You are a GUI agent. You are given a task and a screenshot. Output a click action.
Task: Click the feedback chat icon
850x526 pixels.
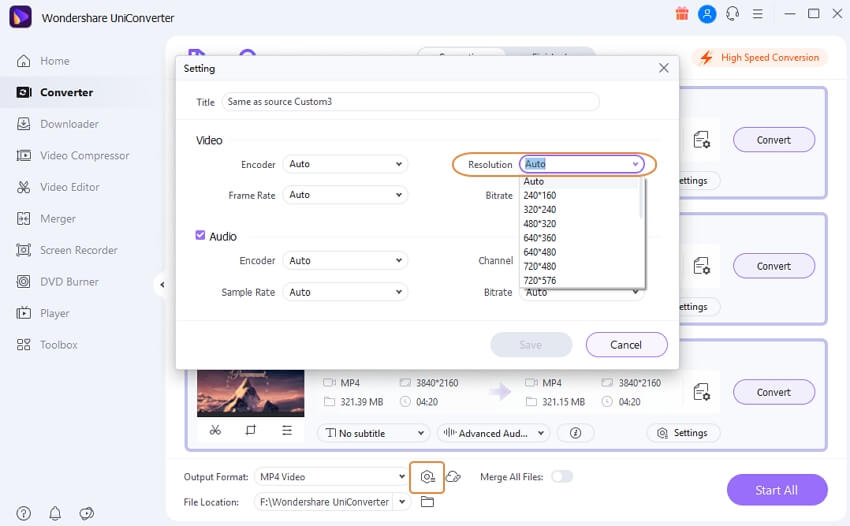pos(87,513)
